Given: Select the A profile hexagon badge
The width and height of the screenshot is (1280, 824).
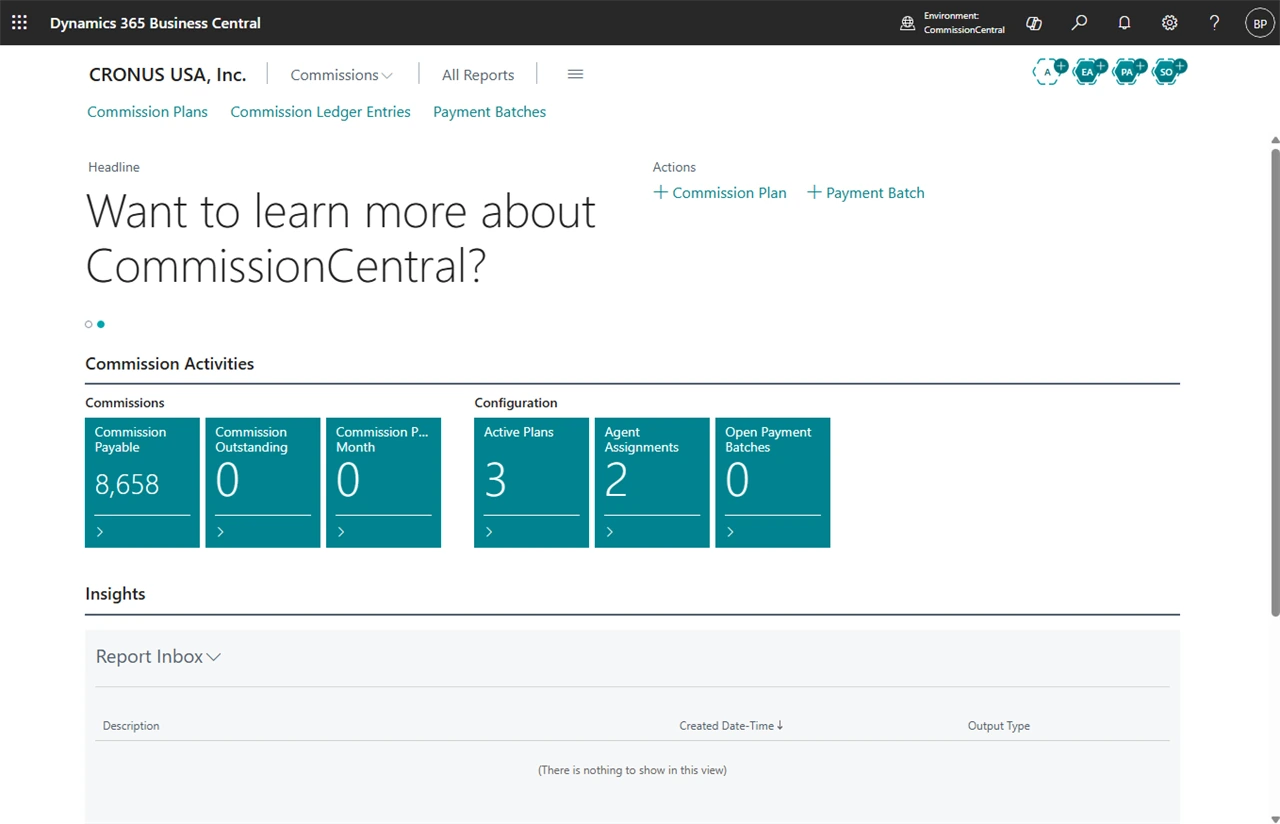Looking at the screenshot, I should click(x=1049, y=72).
